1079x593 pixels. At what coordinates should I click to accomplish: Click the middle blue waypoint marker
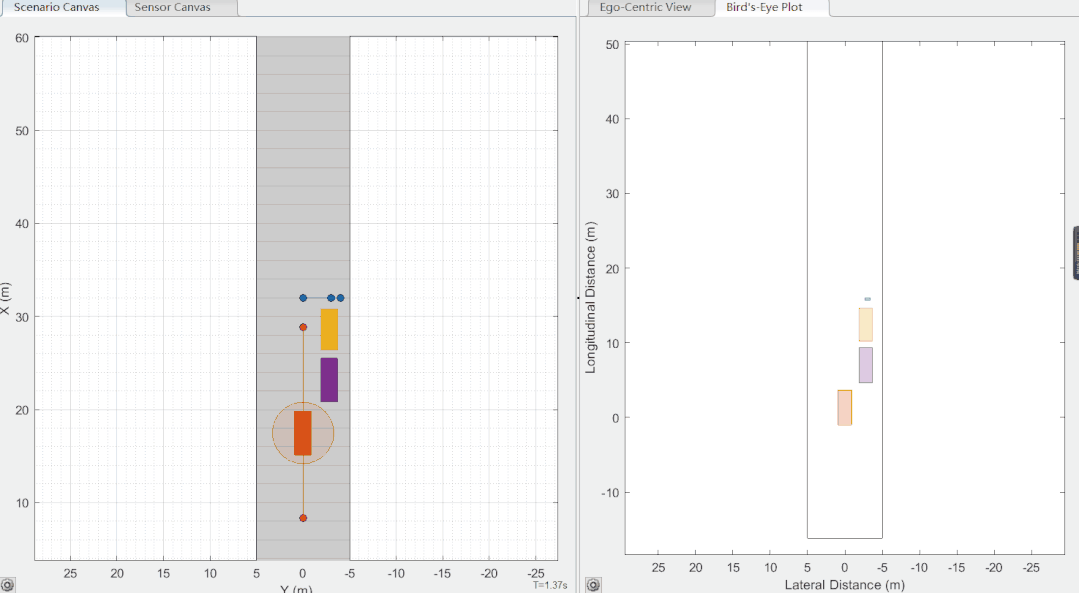(x=331, y=298)
